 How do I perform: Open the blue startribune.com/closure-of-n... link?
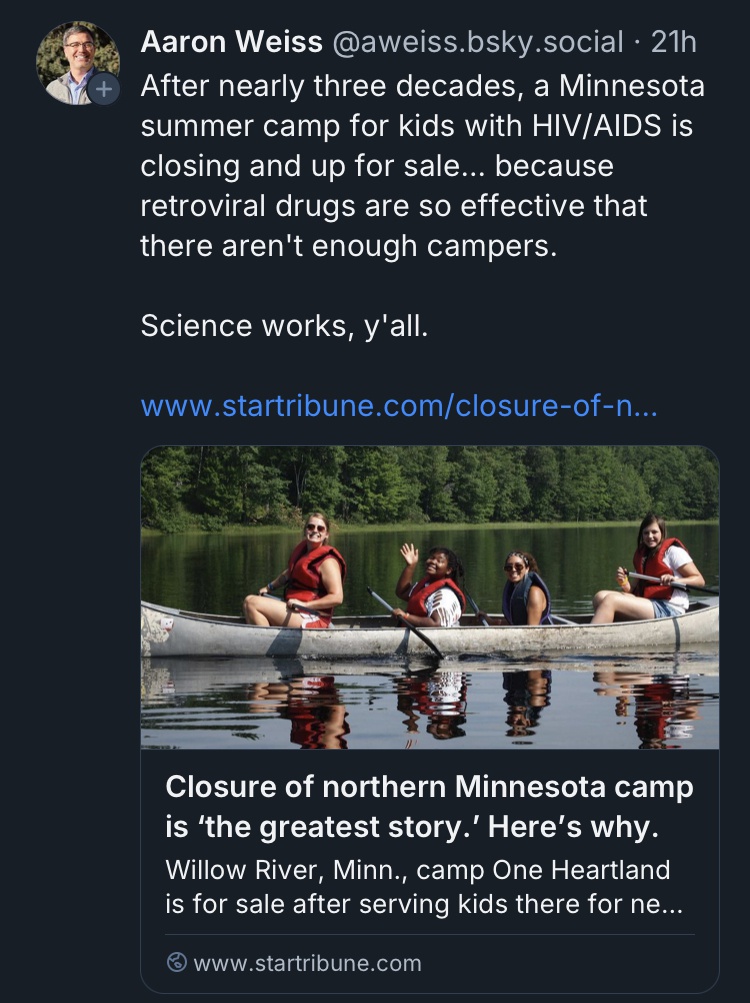[x=399, y=407]
